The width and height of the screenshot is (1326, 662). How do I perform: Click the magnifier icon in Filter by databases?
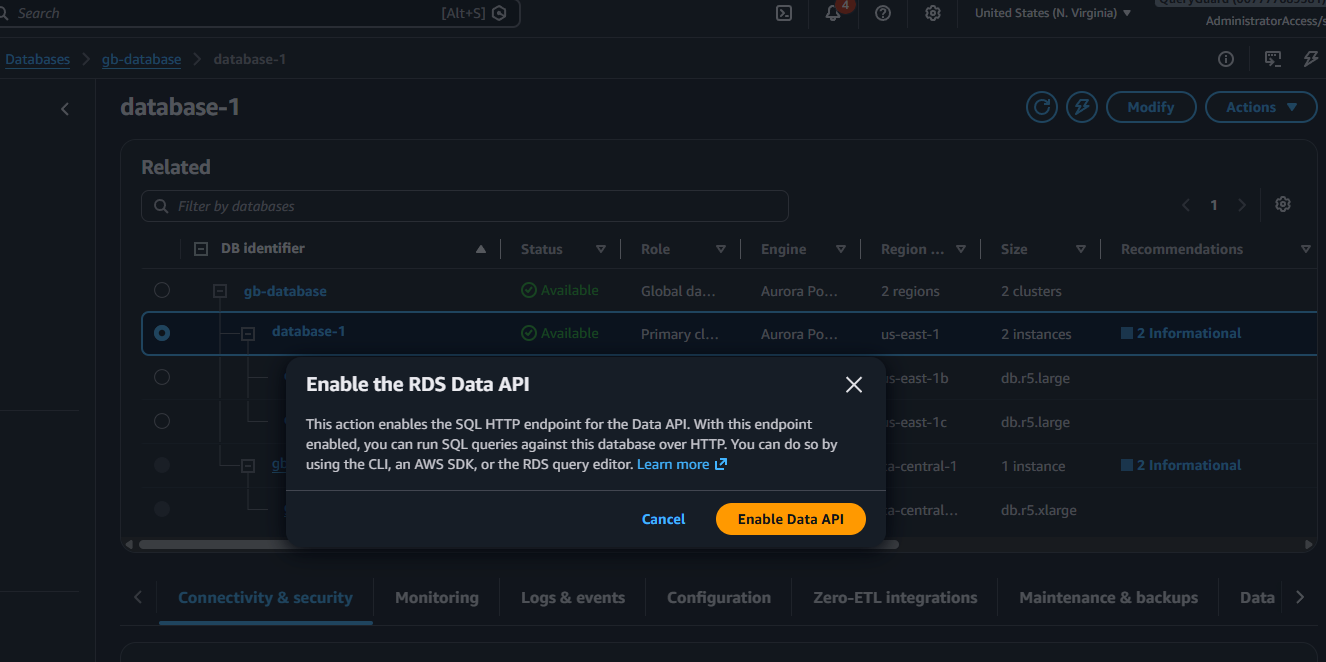pos(161,206)
